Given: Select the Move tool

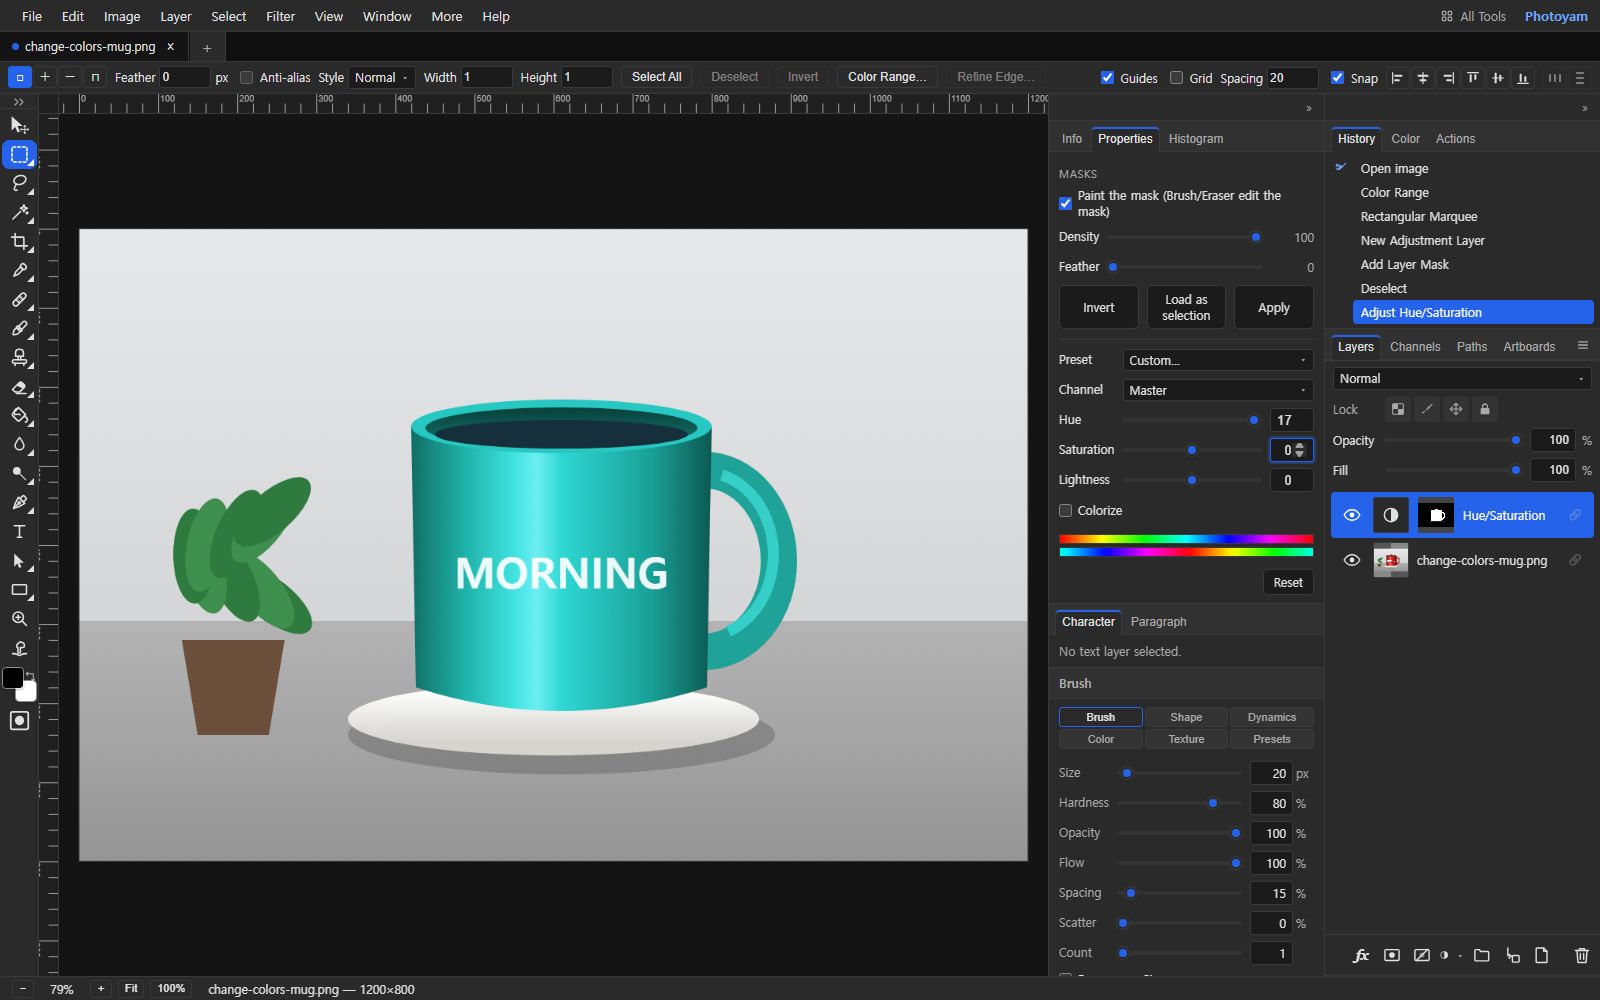Looking at the screenshot, I should click(x=19, y=125).
